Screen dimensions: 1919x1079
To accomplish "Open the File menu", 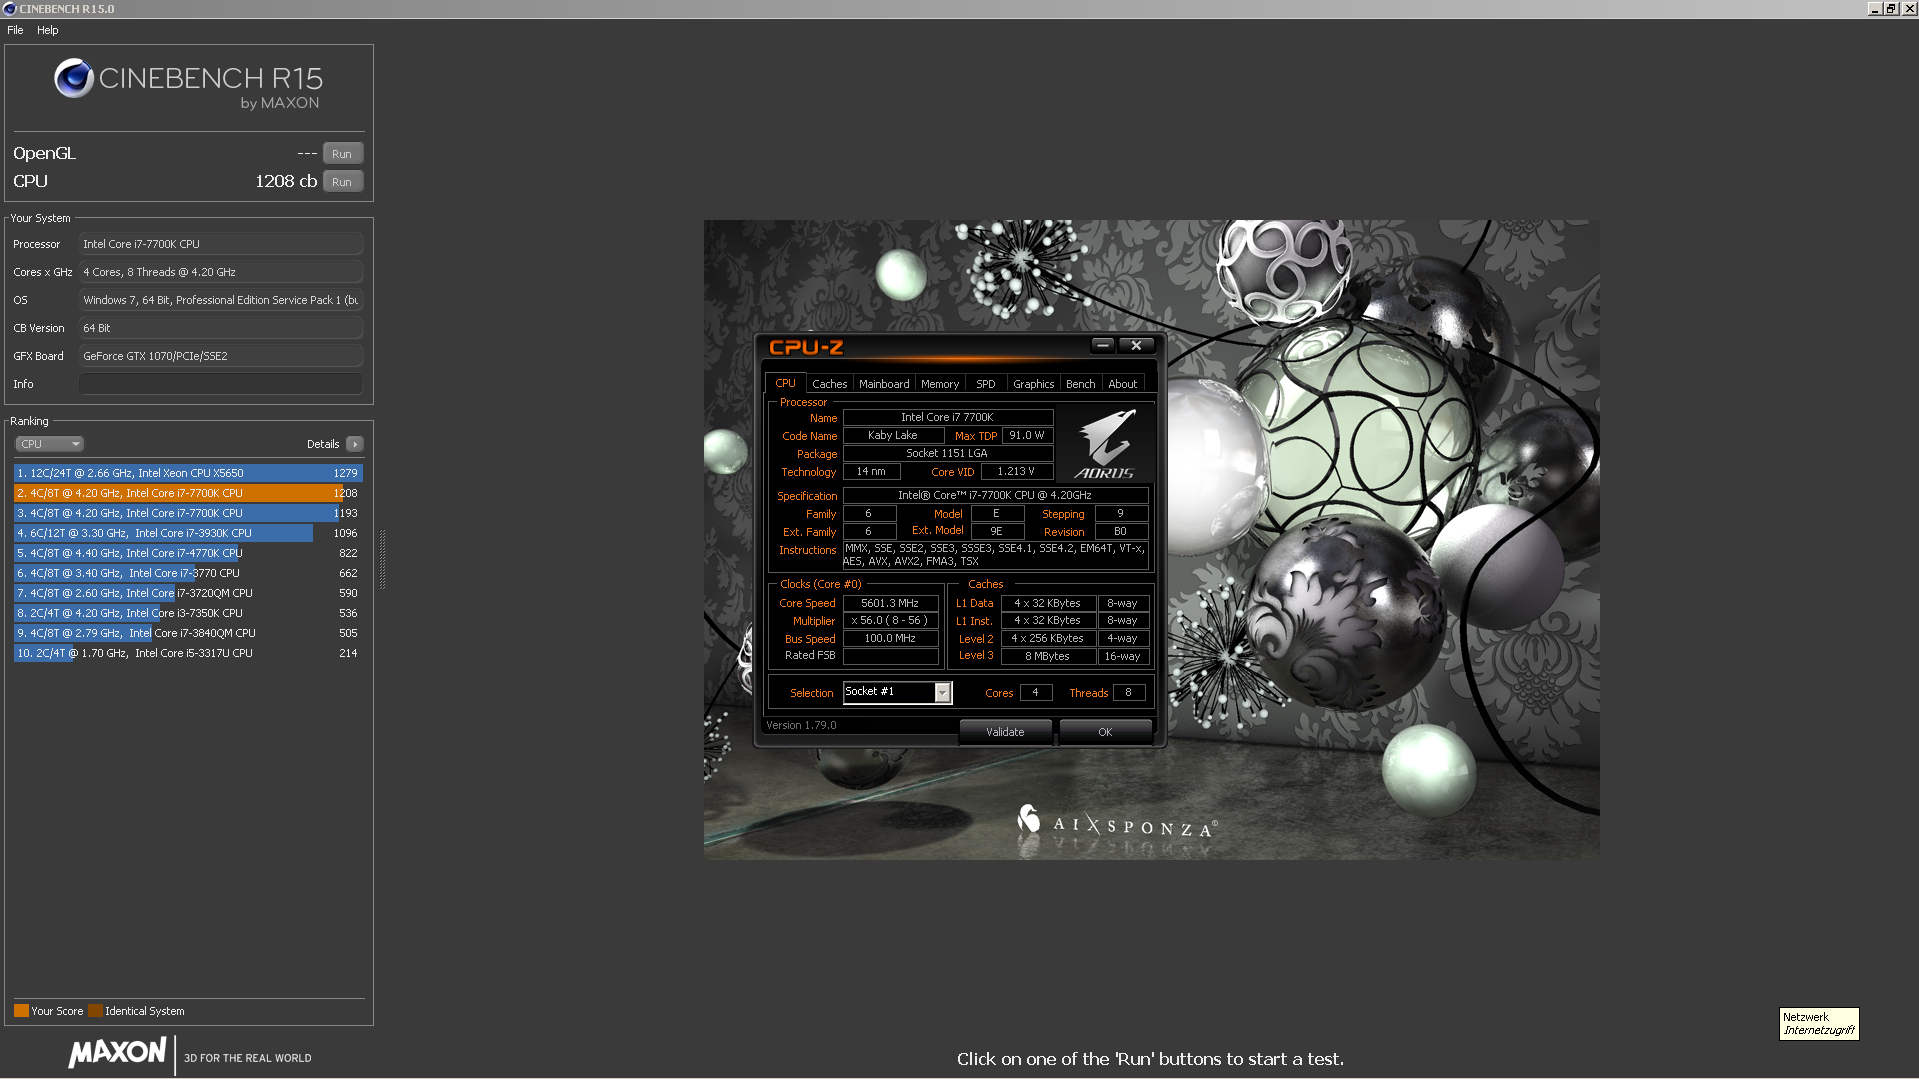I will coord(15,30).
